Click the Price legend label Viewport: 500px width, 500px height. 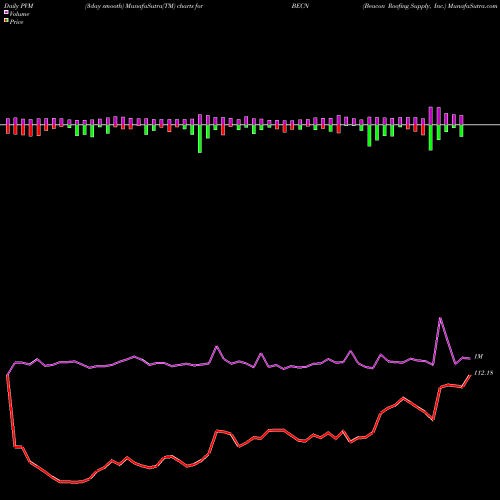point(16,22)
